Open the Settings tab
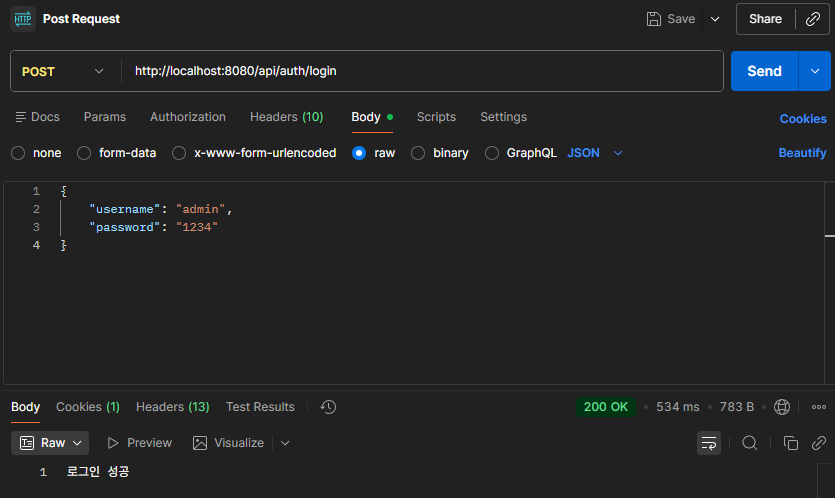Screen dimensions: 835x498 click(x=503, y=117)
